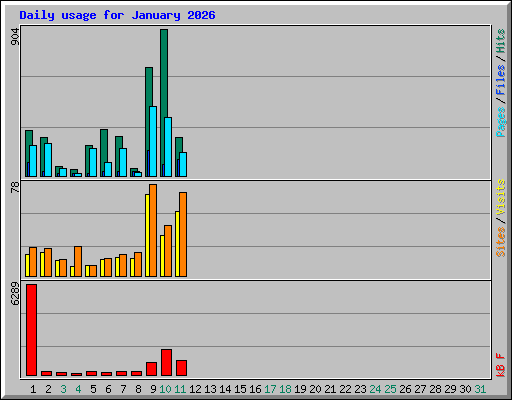Click day label 30 on the x-axis

(465, 389)
